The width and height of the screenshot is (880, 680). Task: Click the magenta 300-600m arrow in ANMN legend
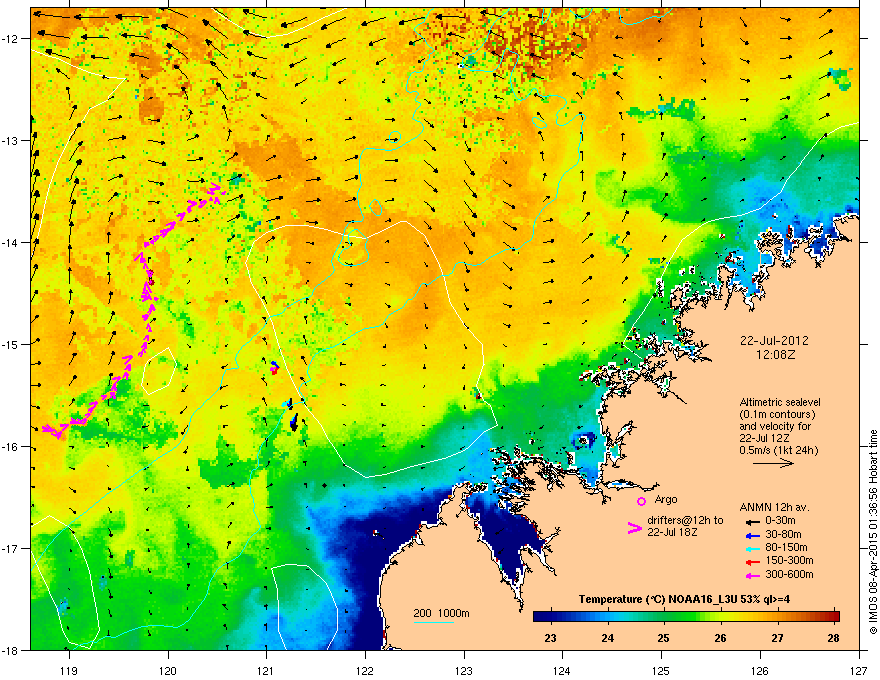[752, 575]
